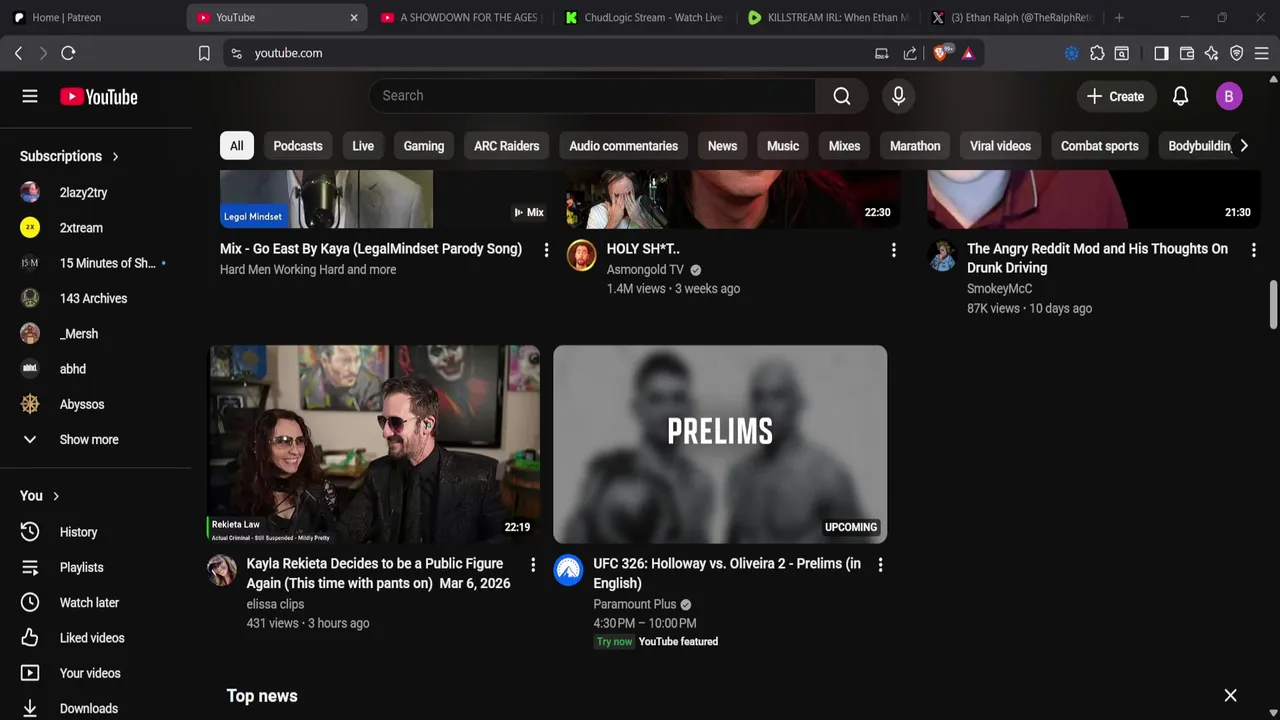Close the YouTube browser tab

click(x=354, y=17)
